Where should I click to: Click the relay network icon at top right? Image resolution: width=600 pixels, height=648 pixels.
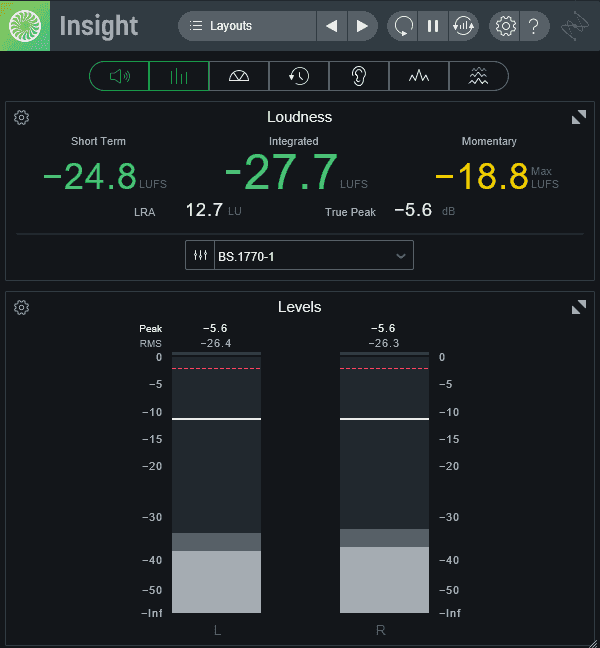(x=575, y=26)
